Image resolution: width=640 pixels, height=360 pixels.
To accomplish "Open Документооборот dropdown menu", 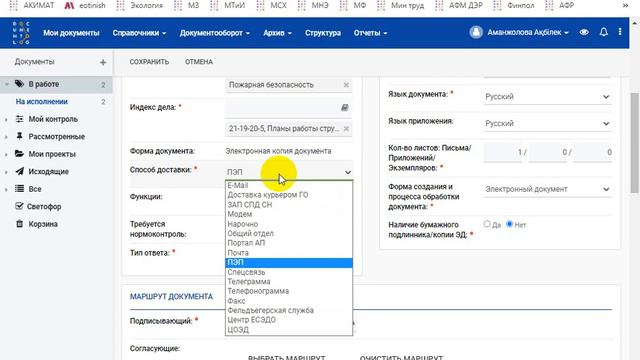I will tap(215, 33).
